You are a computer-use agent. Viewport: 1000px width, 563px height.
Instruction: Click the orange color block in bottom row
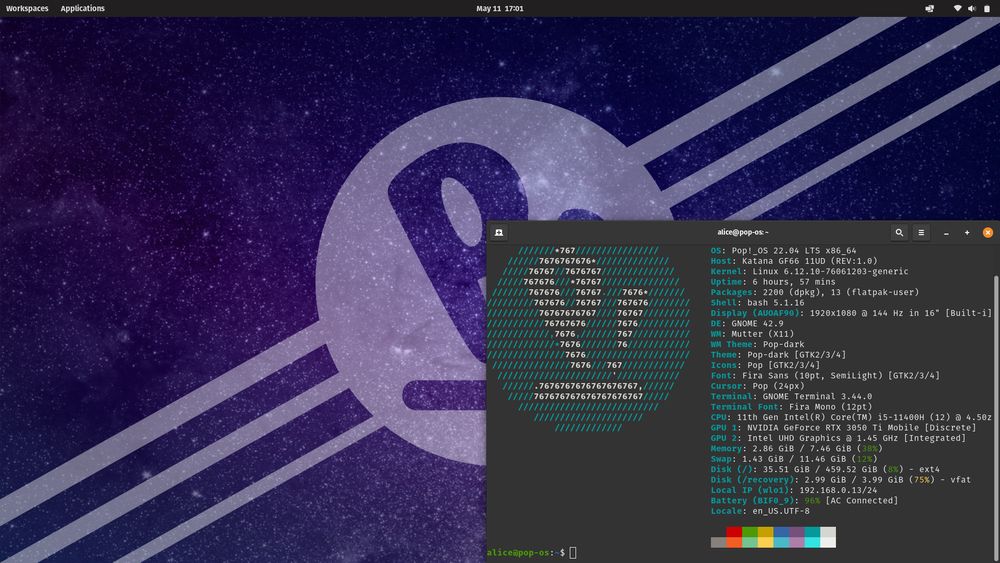pyautogui.click(x=734, y=543)
